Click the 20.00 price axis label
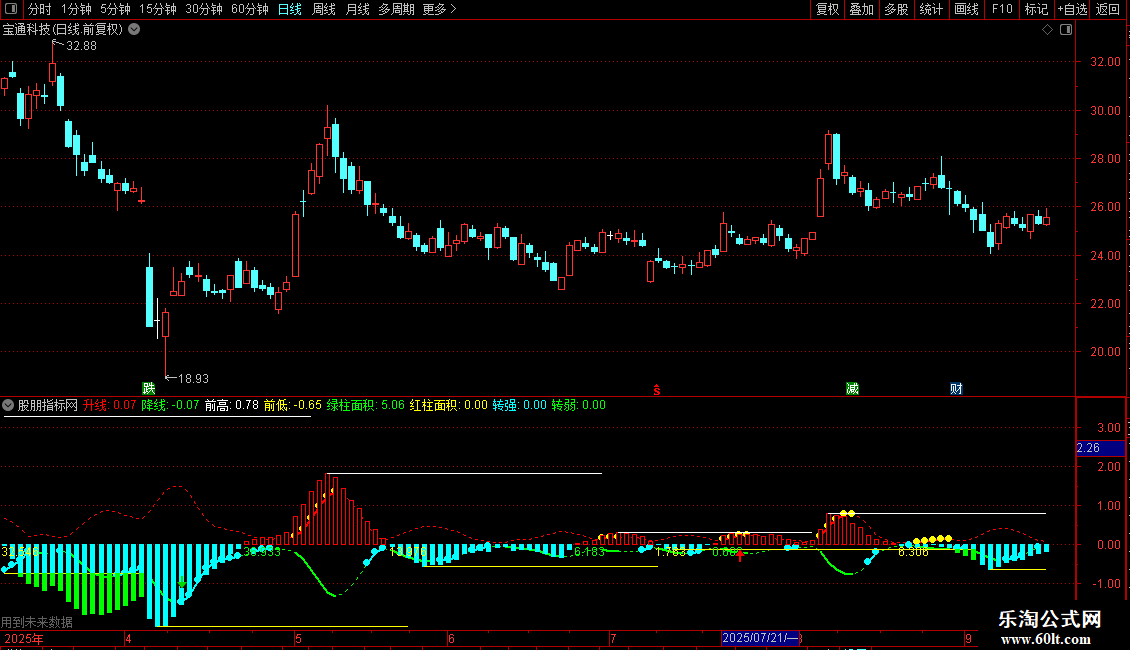1130x650 pixels. click(1105, 352)
